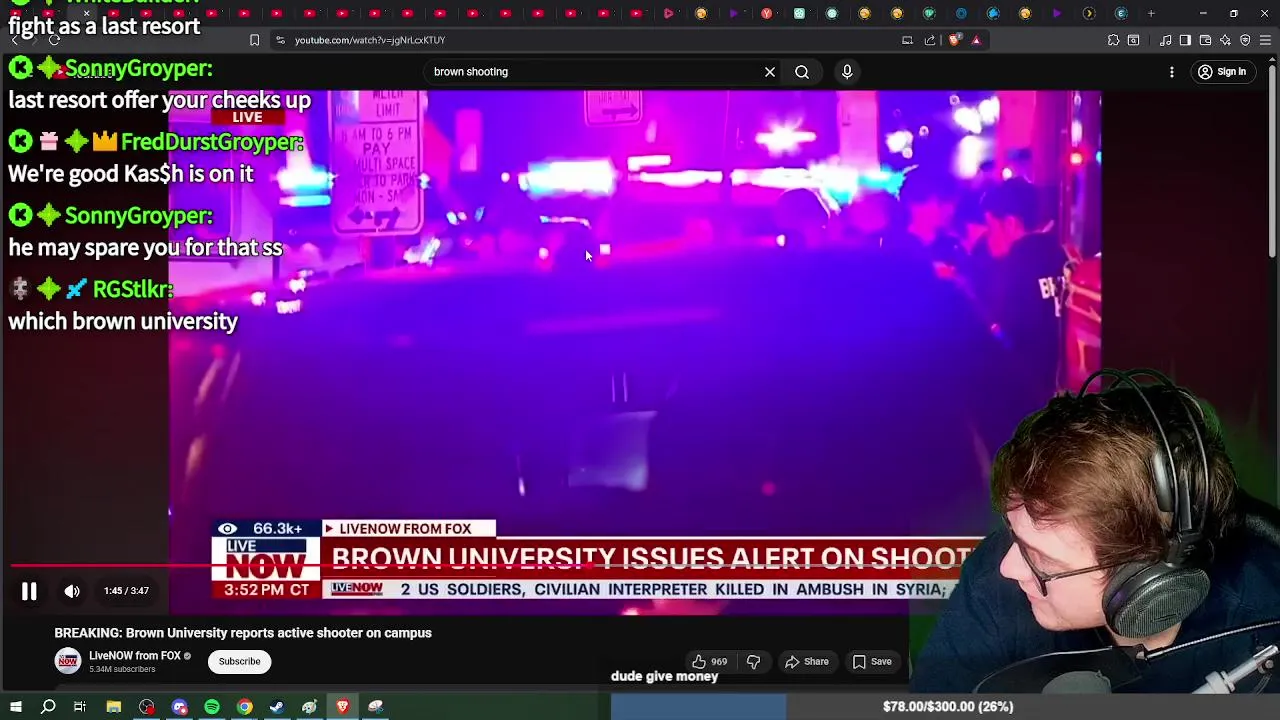Open YouTube settings three-dot menu
This screenshot has width=1280, height=720.
pyautogui.click(x=1172, y=72)
